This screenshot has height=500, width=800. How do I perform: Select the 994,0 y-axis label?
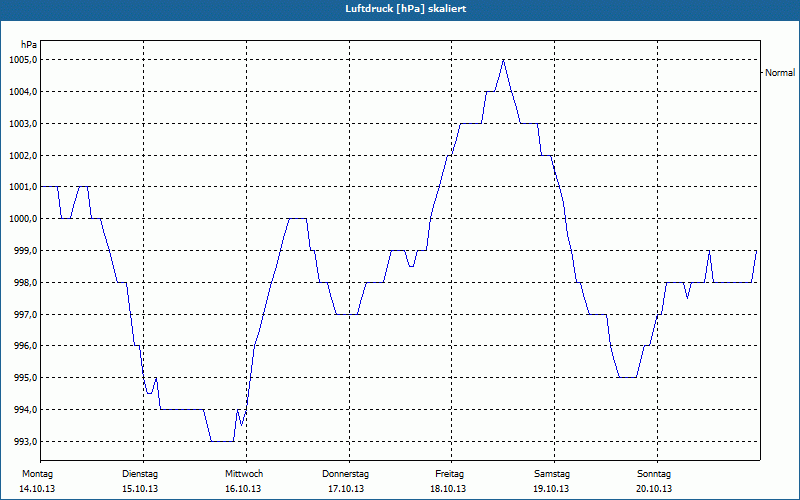pyautogui.click(x=26, y=410)
